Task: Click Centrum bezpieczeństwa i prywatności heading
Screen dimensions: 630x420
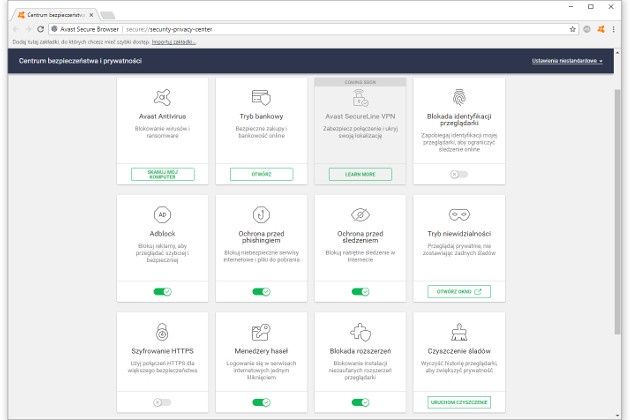Action: click(80, 61)
